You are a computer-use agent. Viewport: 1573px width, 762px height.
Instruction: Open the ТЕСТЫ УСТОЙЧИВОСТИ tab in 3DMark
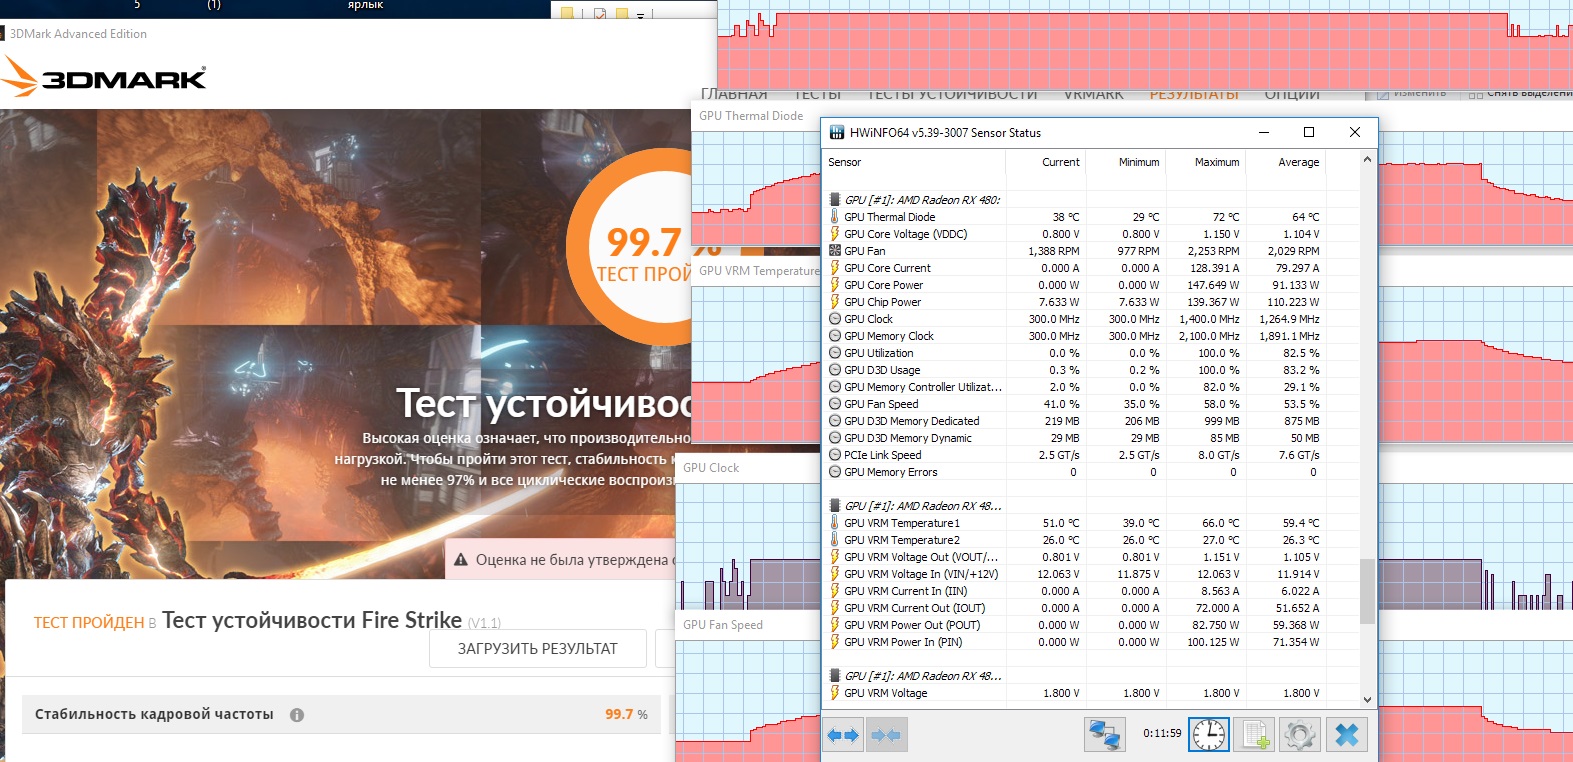(952, 94)
